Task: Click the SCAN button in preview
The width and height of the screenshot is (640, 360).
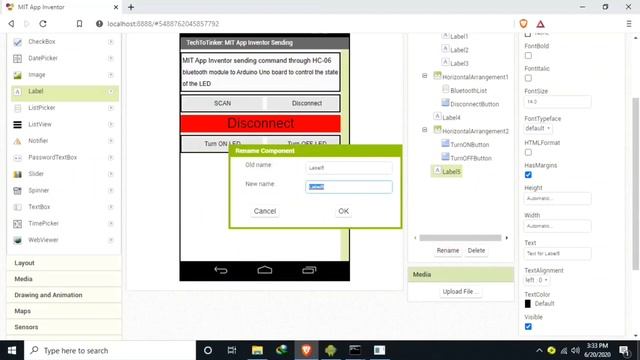Action: pos(222,103)
